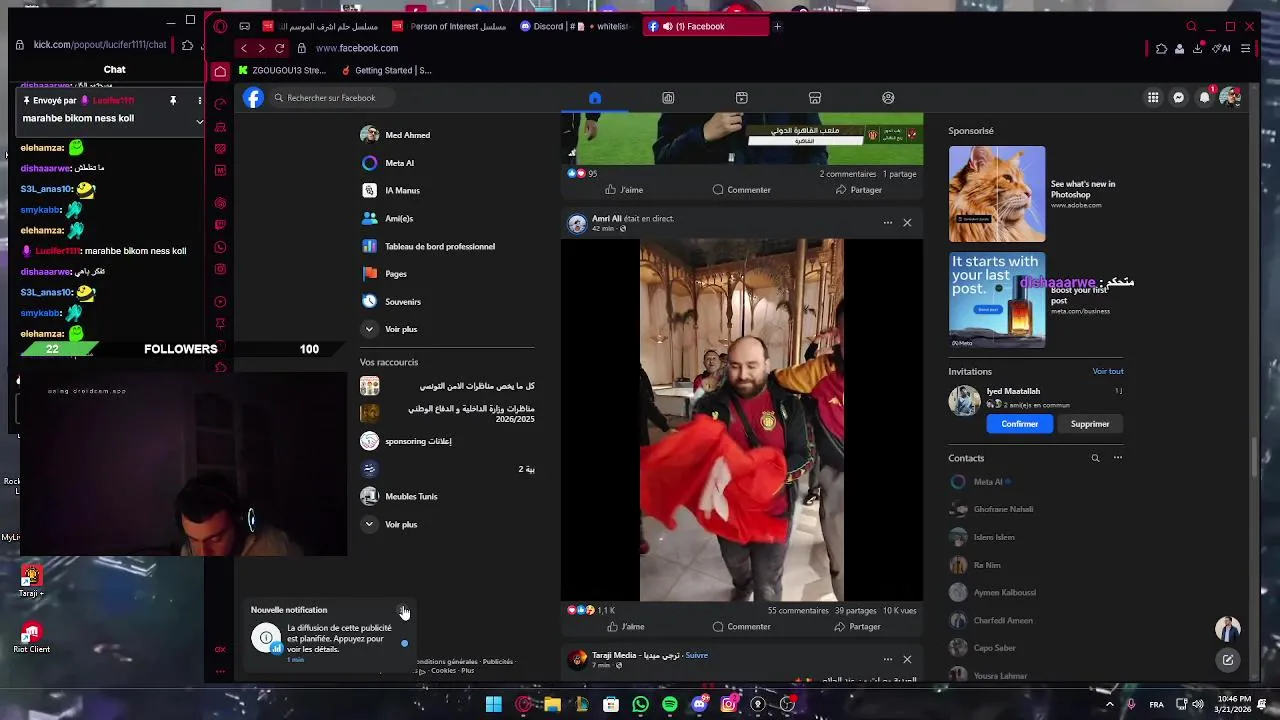Open Instagram from the taskbar
This screenshot has width=1280, height=720.
[x=729, y=705]
